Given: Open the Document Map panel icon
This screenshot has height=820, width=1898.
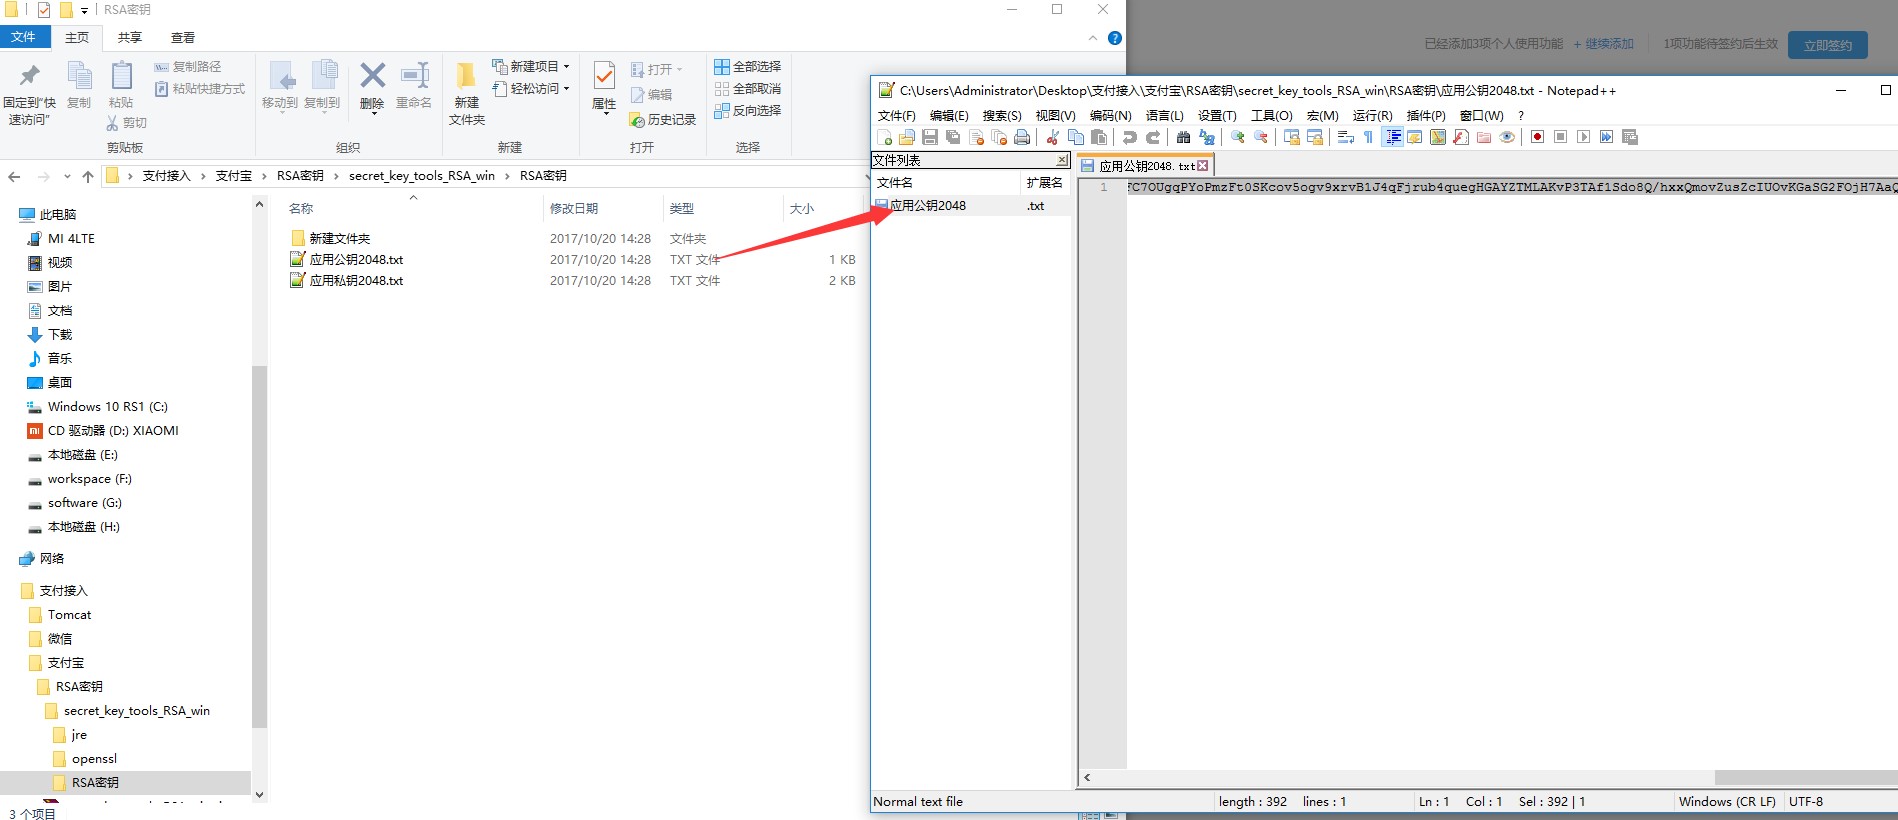Looking at the screenshot, I should pyautogui.click(x=1438, y=137).
